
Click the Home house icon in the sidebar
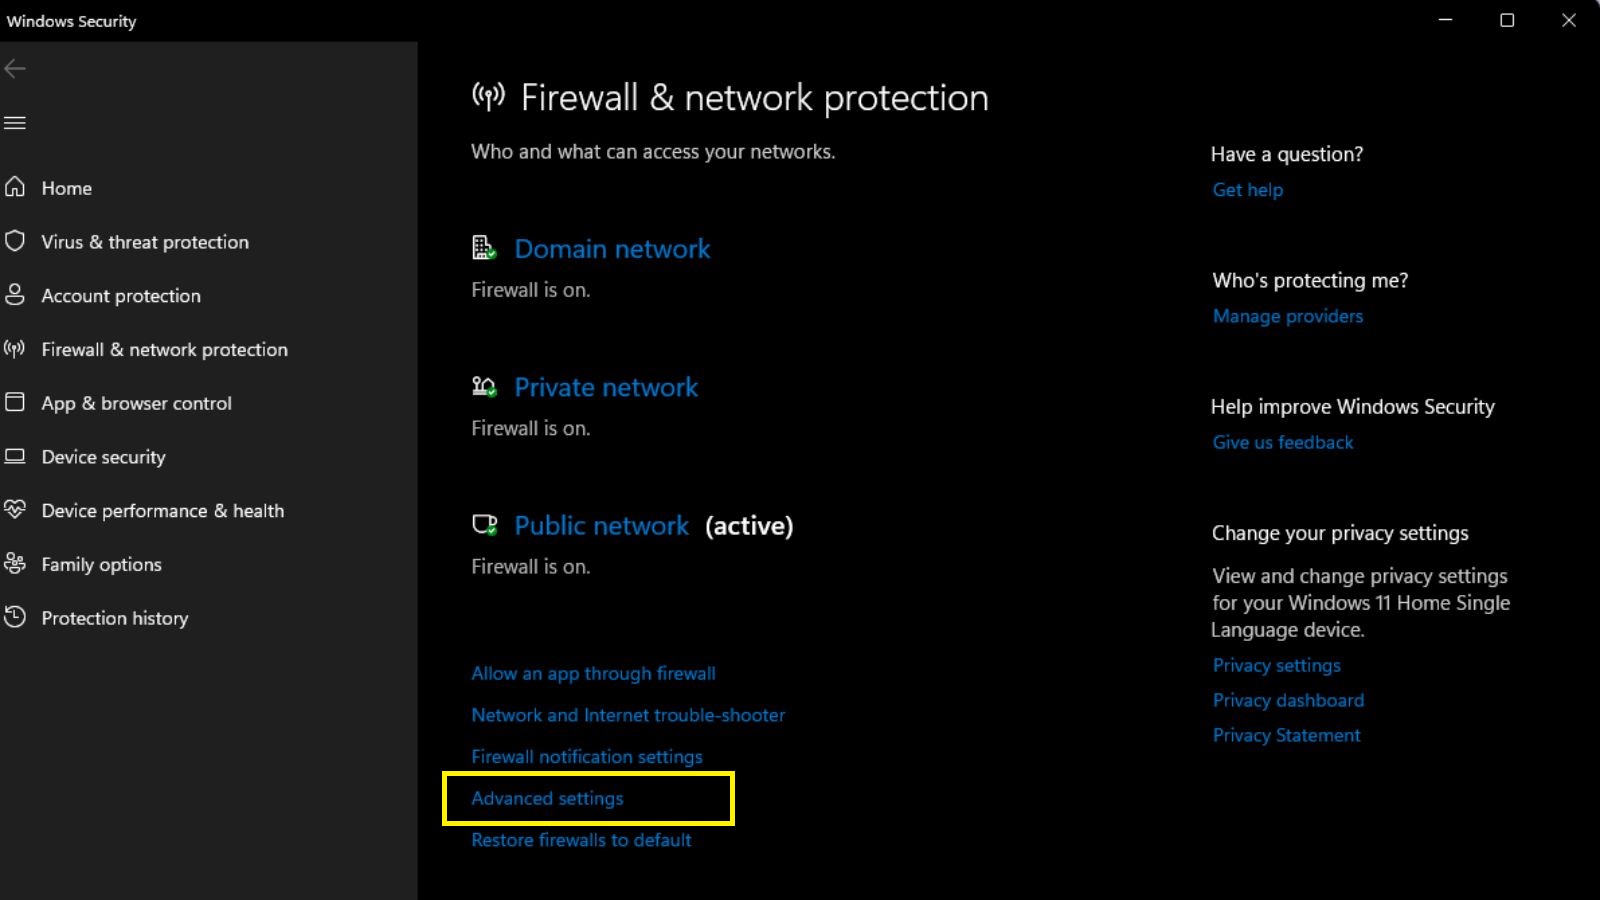pos(15,187)
